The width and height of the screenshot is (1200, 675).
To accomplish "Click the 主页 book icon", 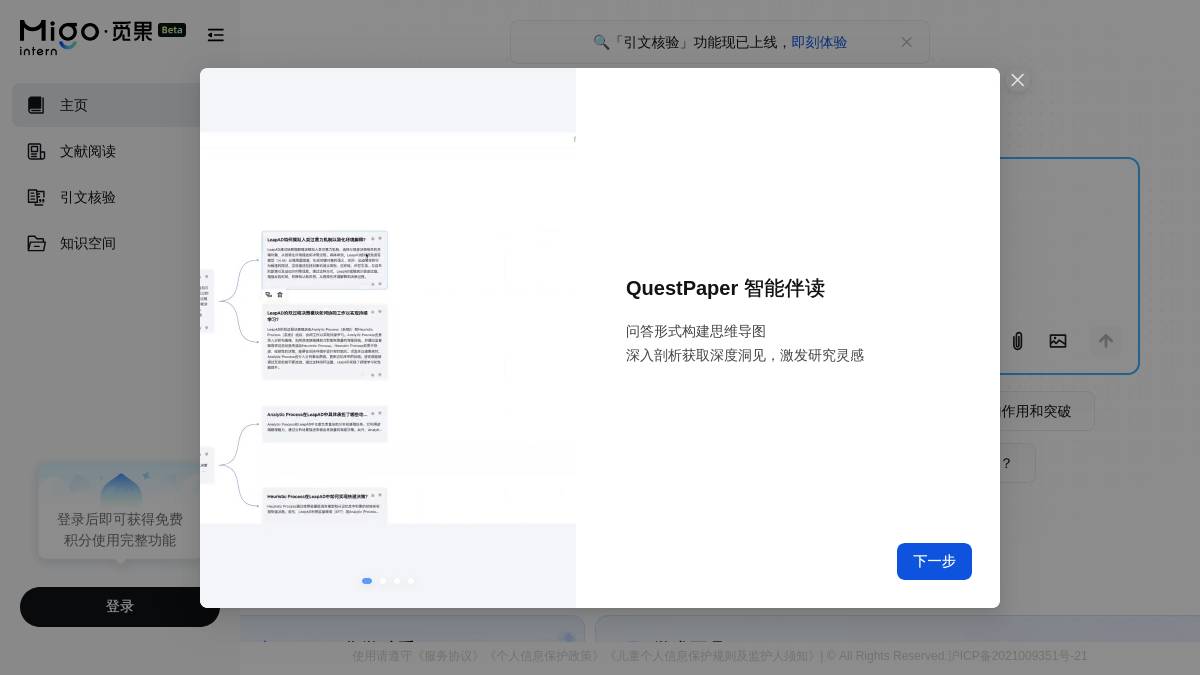I will click(x=36, y=105).
